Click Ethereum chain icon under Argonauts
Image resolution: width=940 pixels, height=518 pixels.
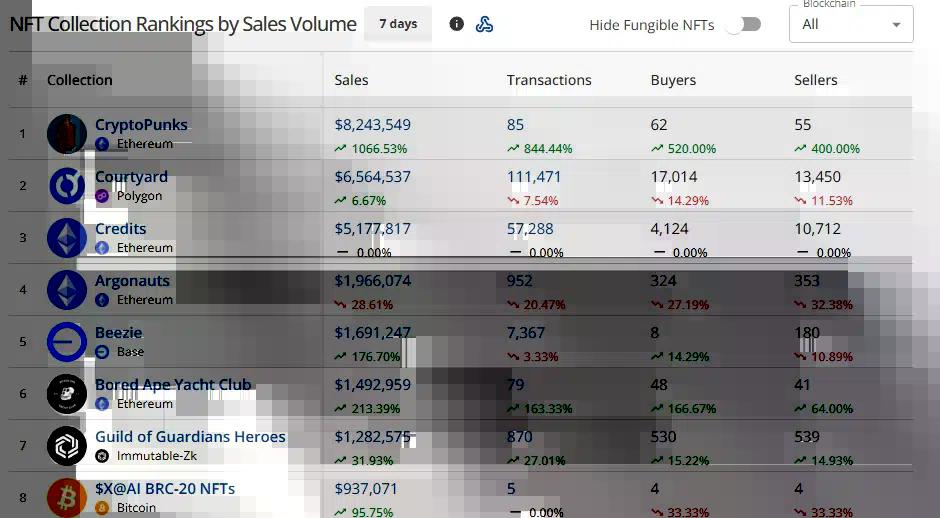[x=102, y=300]
